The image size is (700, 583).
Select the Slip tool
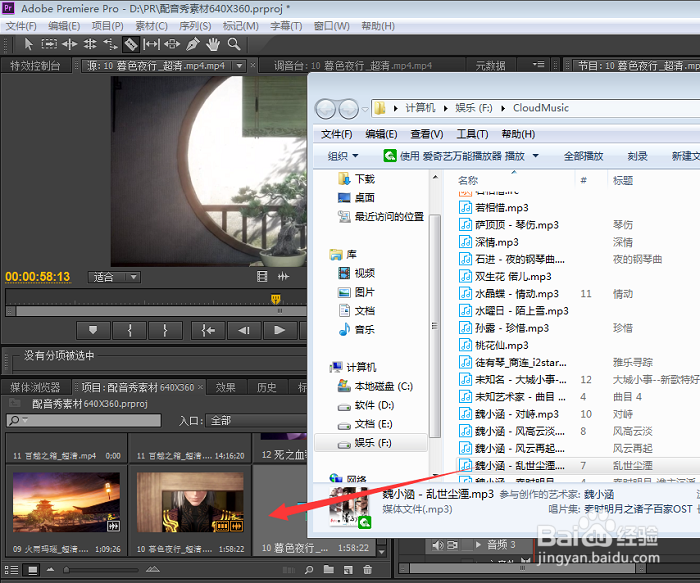click(x=151, y=44)
